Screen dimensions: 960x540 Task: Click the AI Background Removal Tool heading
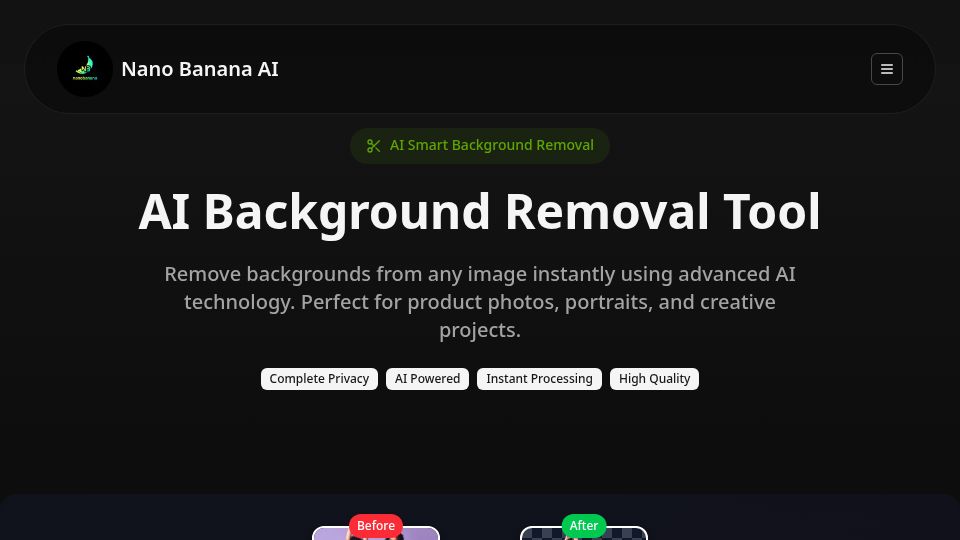pyautogui.click(x=479, y=212)
